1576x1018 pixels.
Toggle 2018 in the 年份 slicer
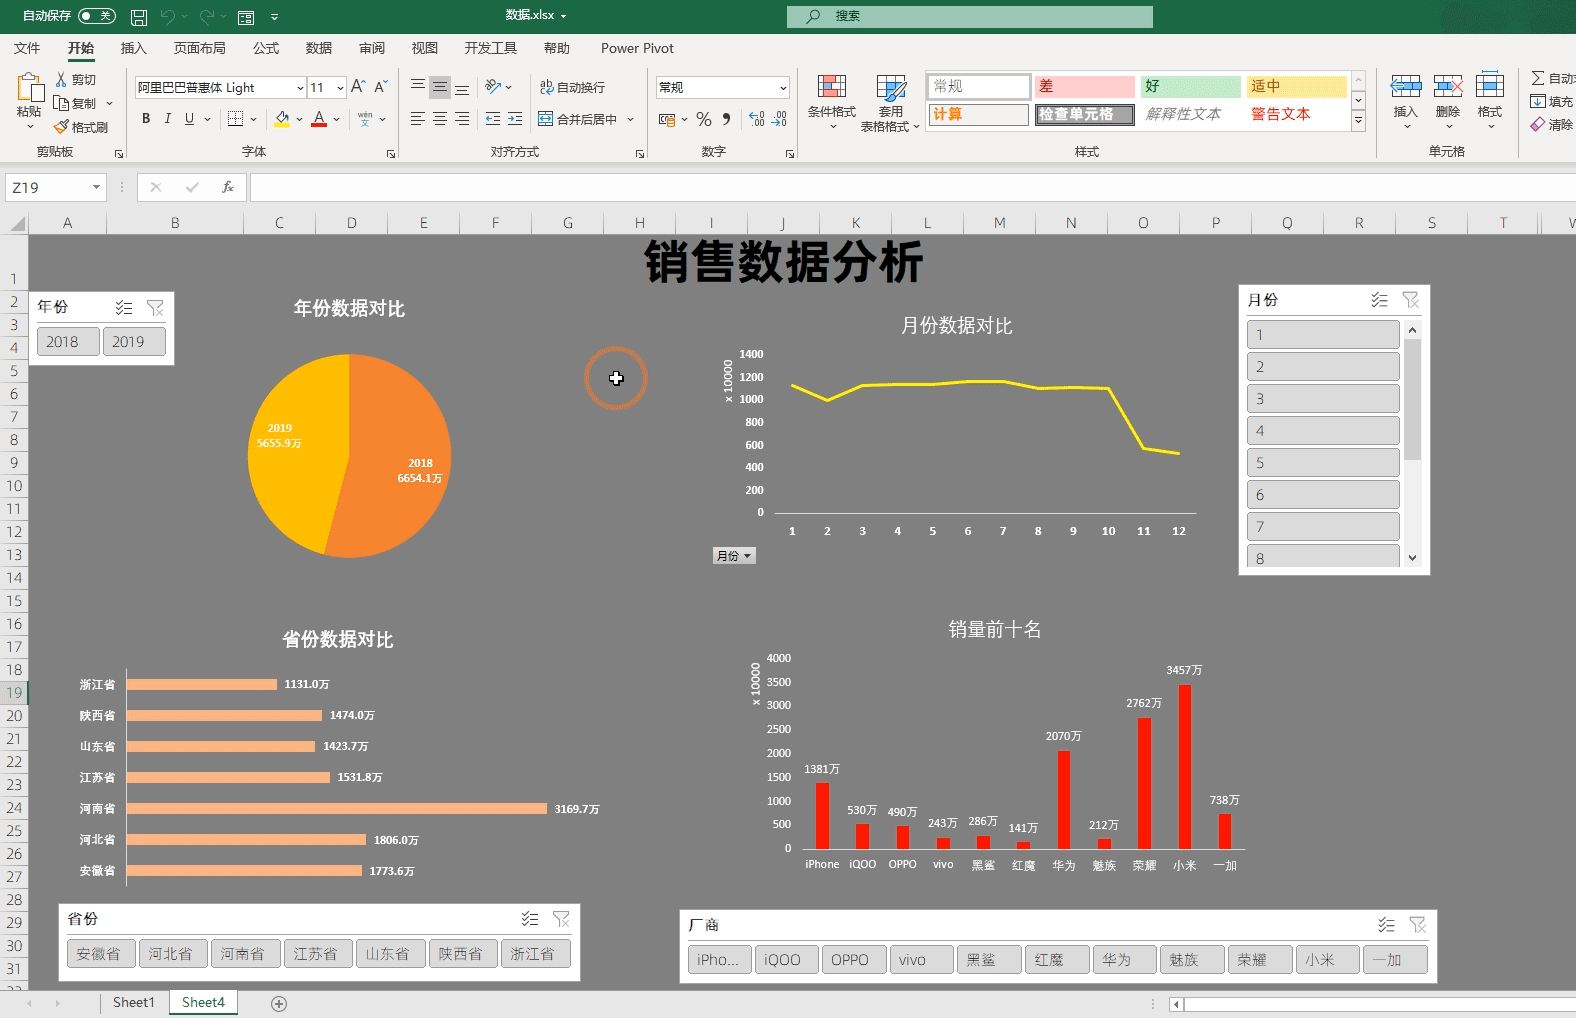[x=68, y=342]
